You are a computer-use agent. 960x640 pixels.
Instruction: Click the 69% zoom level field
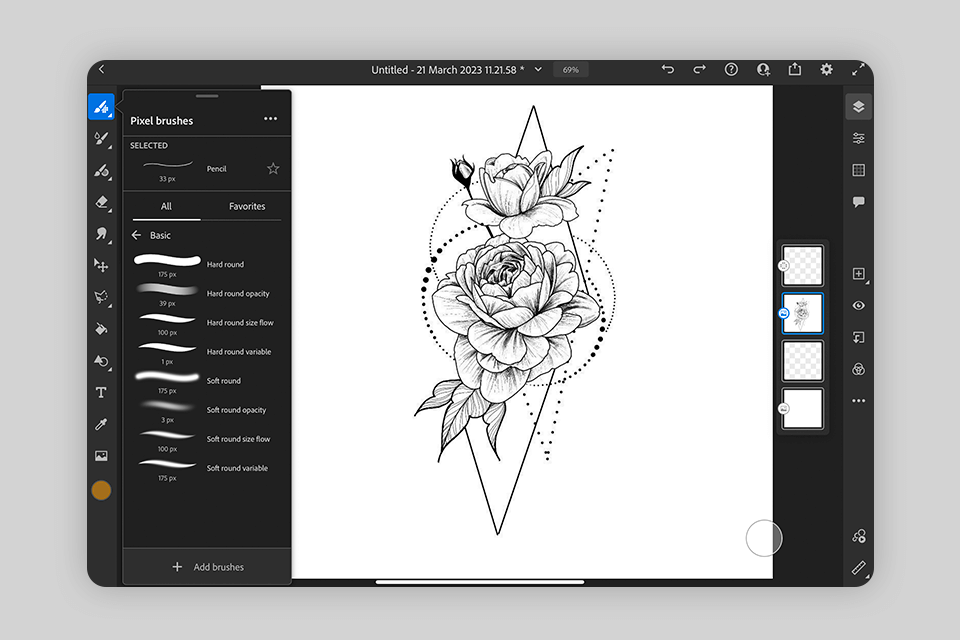coord(571,70)
